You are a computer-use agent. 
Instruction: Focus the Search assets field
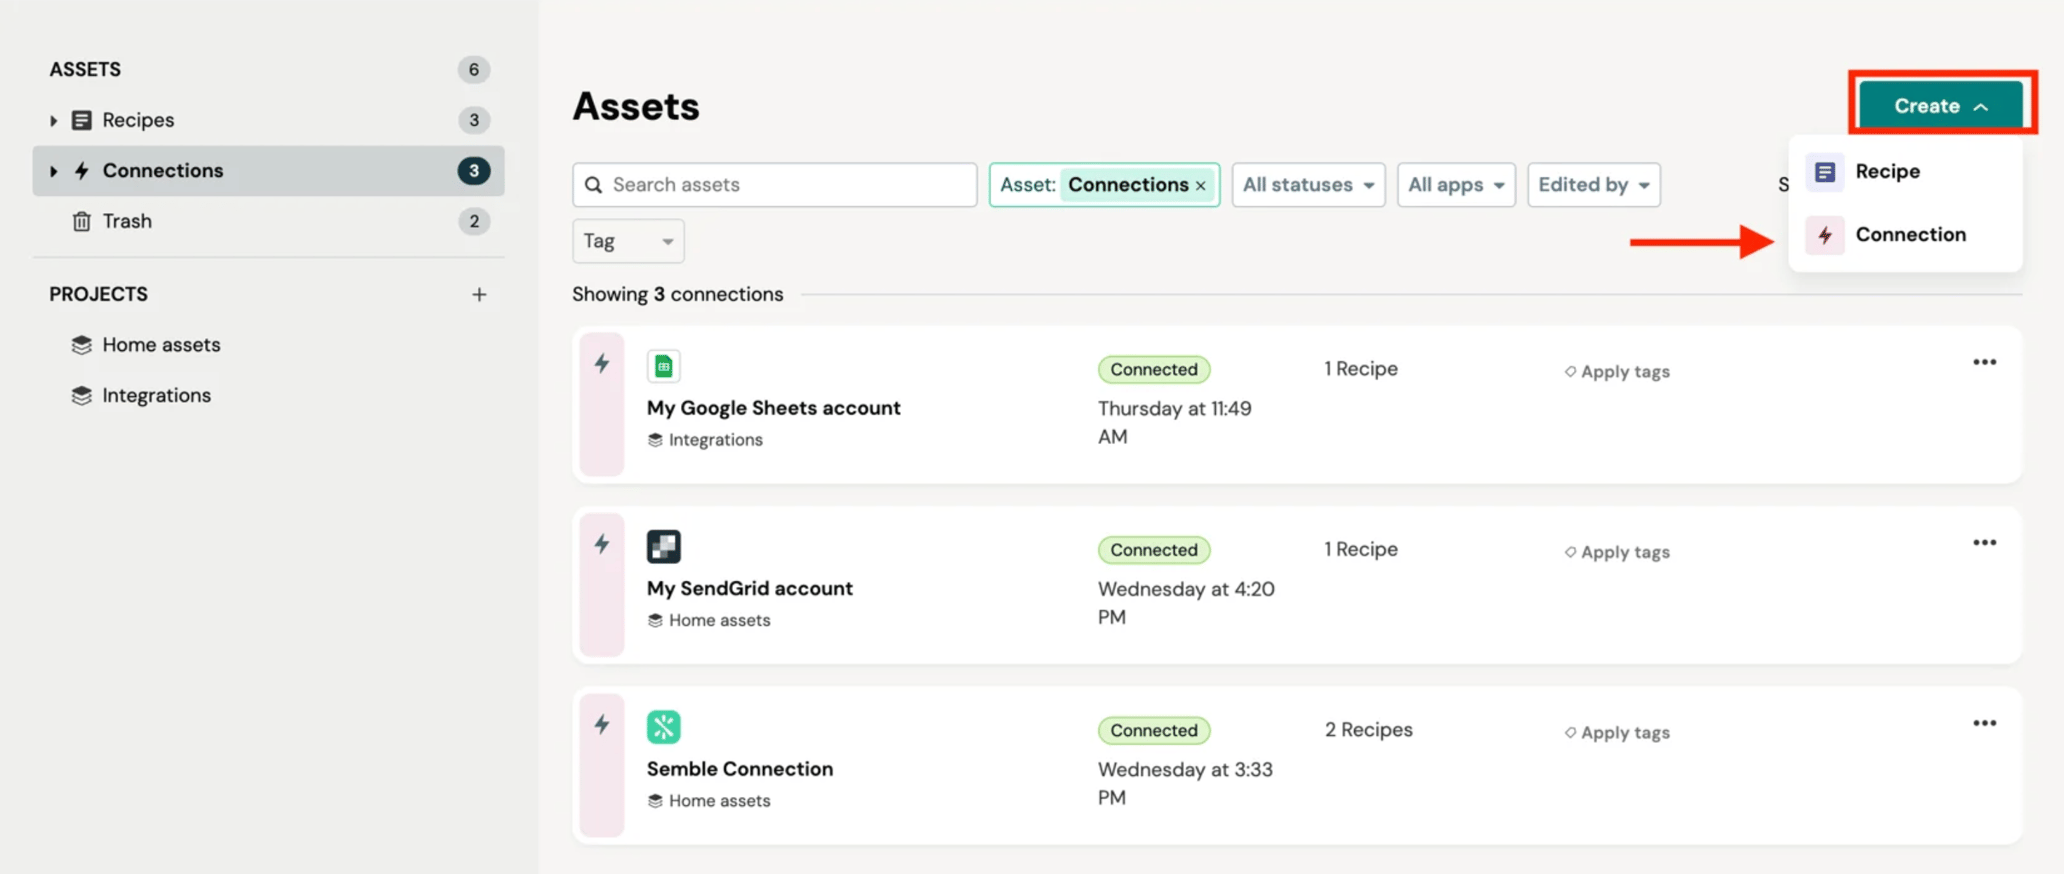tap(774, 185)
